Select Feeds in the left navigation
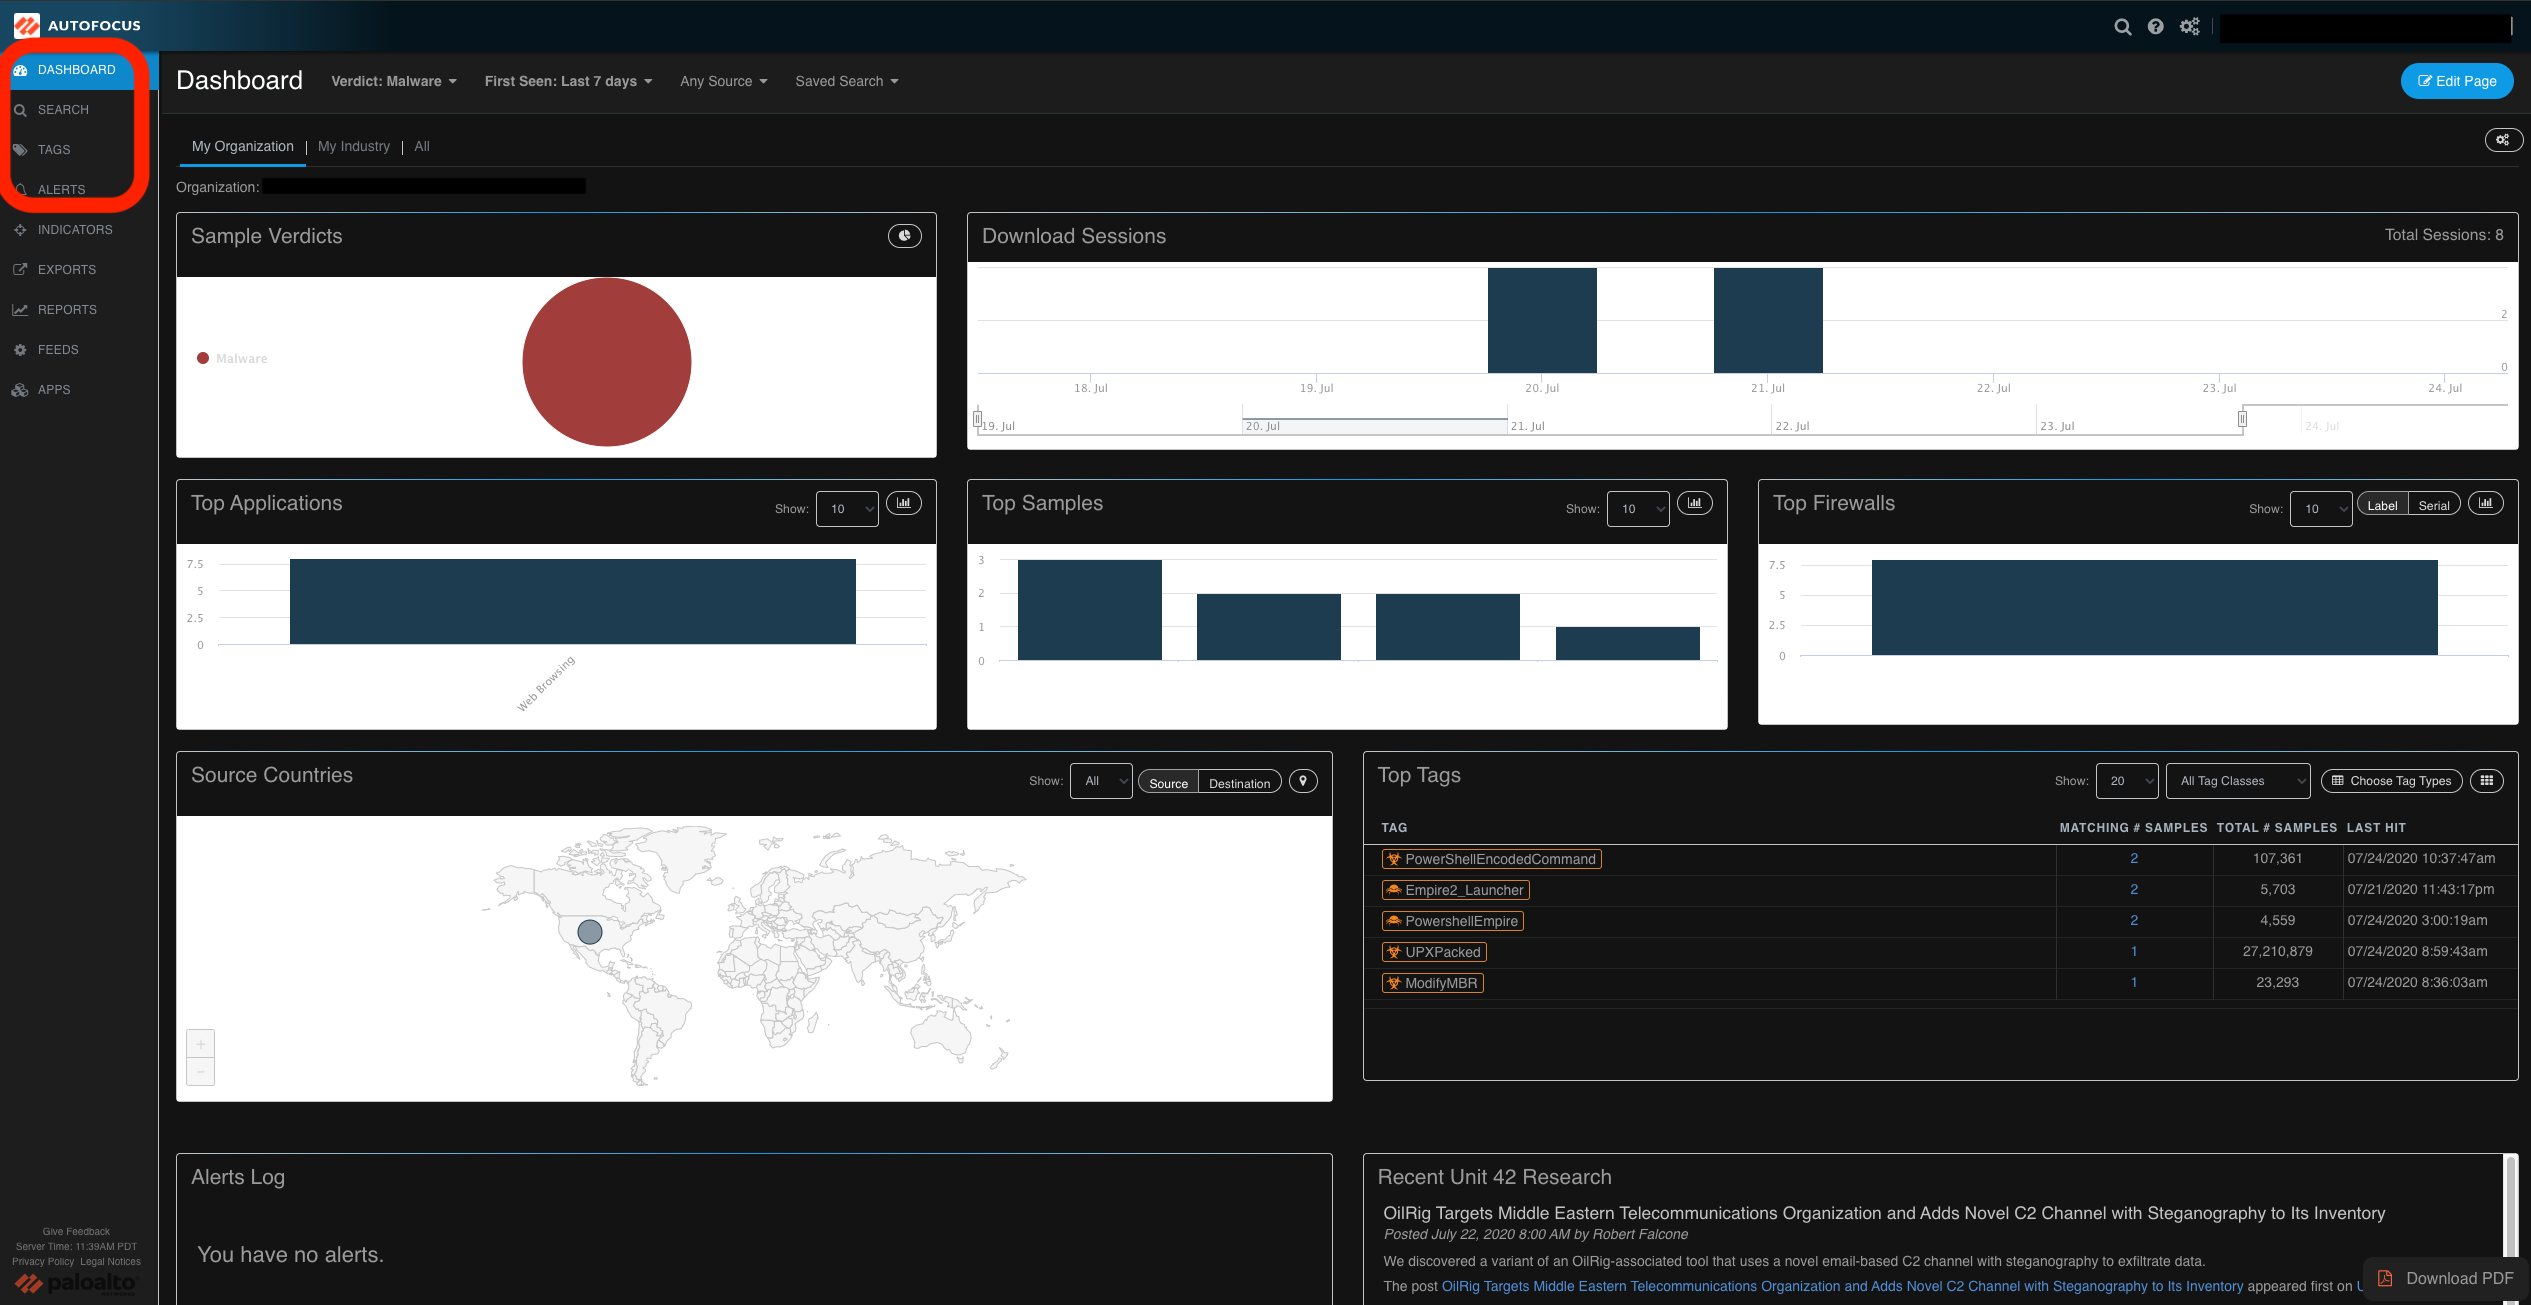The height and width of the screenshot is (1305, 2531). click(x=58, y=349)
